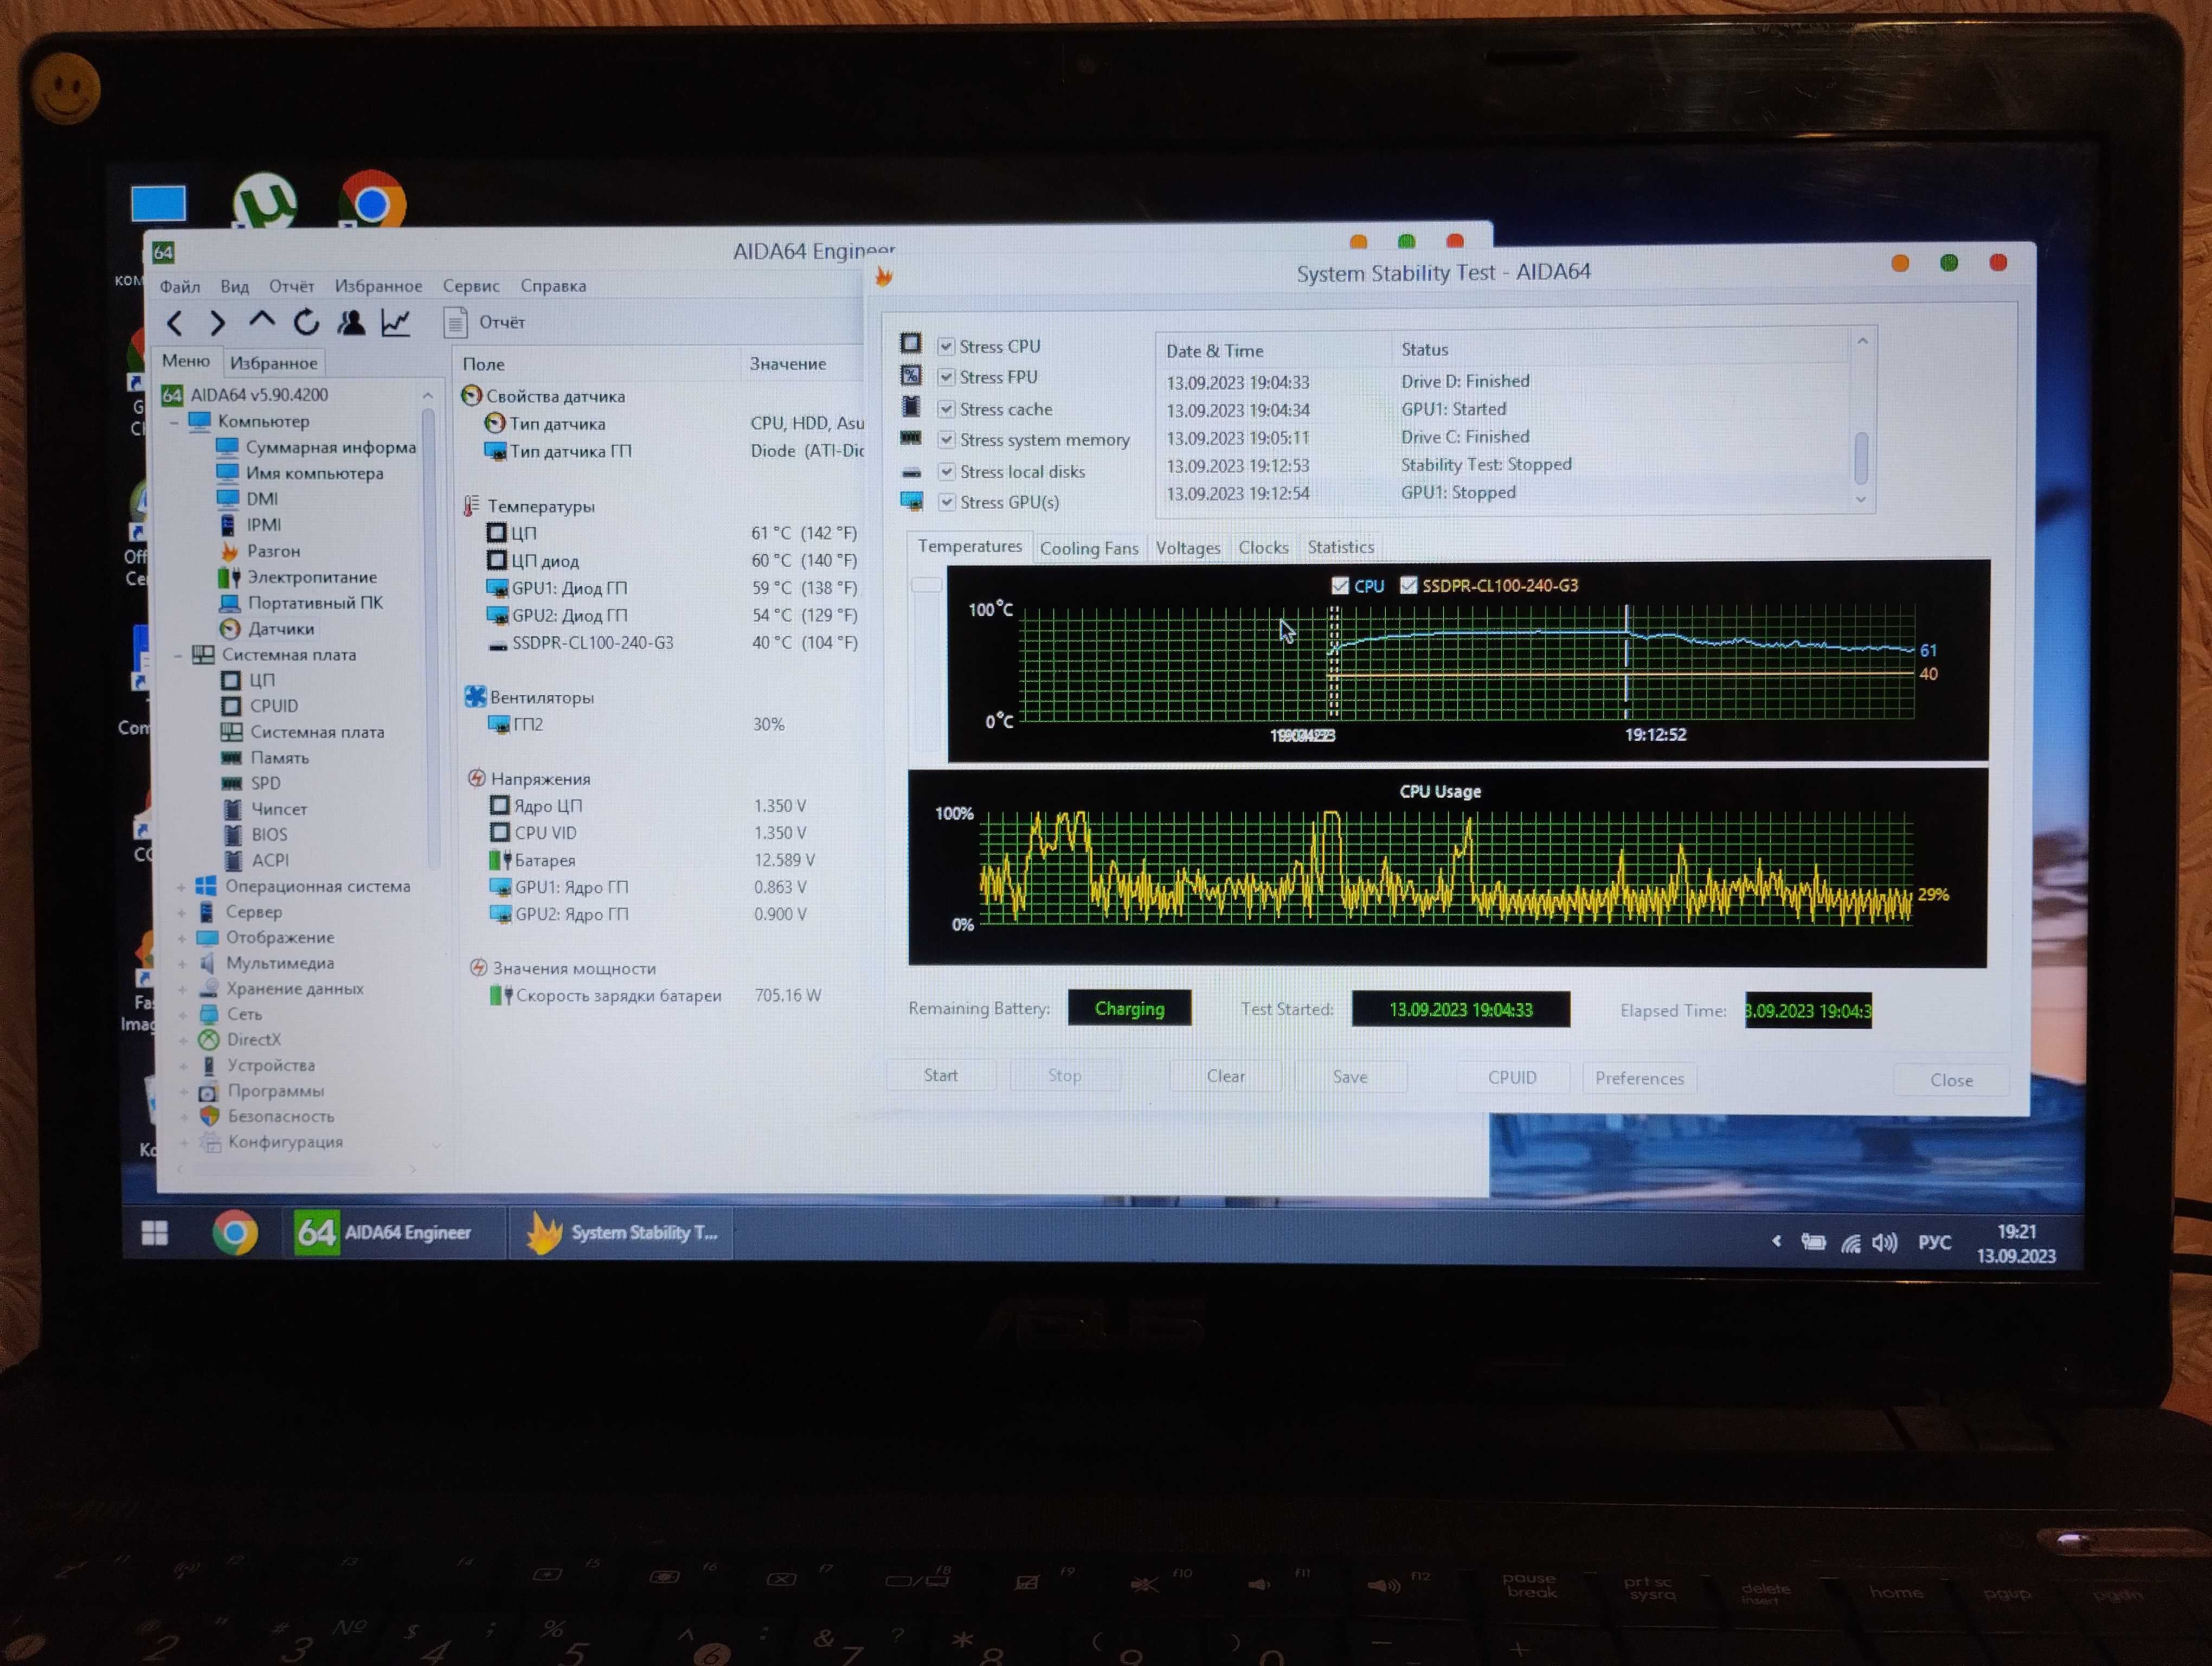Expand the Операционная система tree node

pyautogui.click(x=181, y=887)
